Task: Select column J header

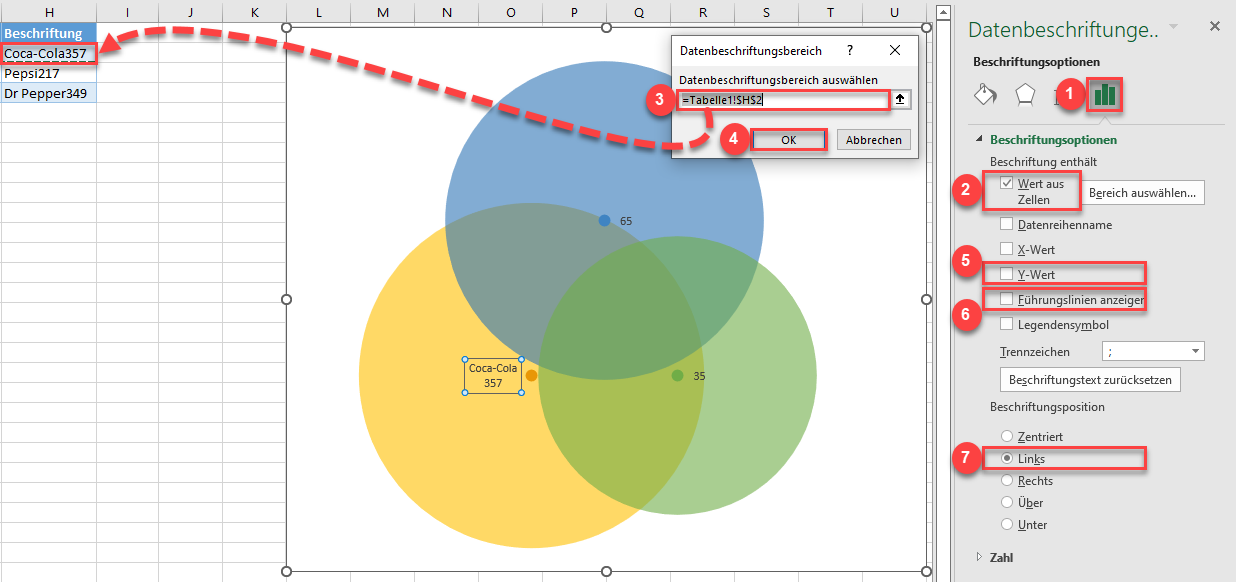Action: click(190, 11)
